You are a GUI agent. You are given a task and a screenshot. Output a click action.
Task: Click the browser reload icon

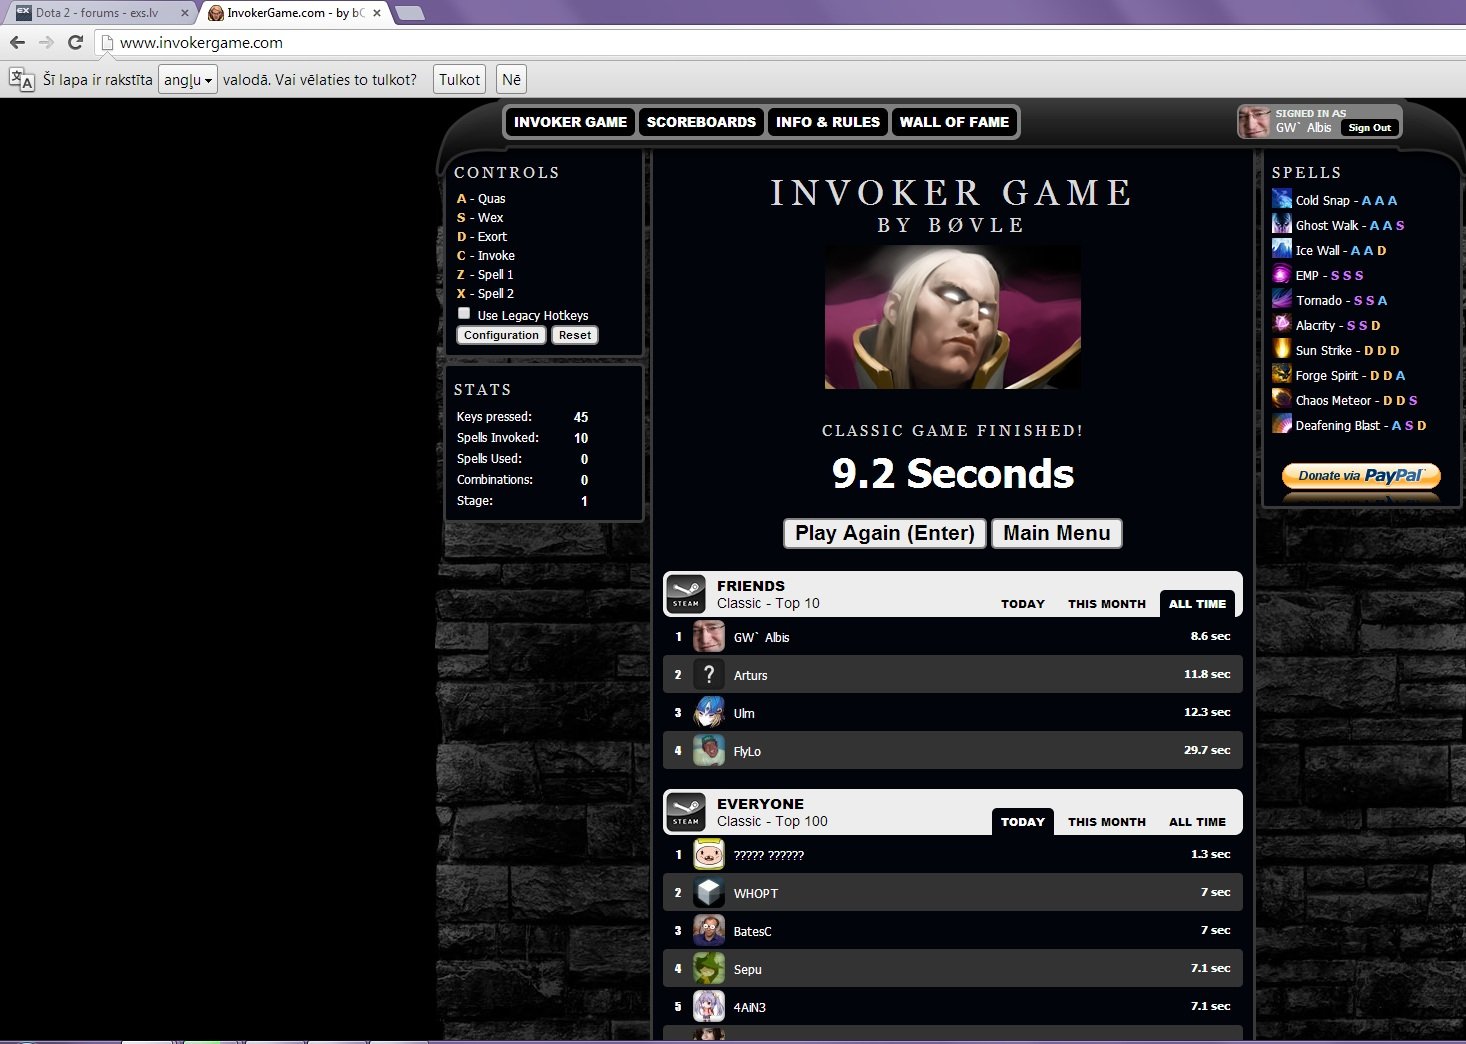(x=75, y=42)
